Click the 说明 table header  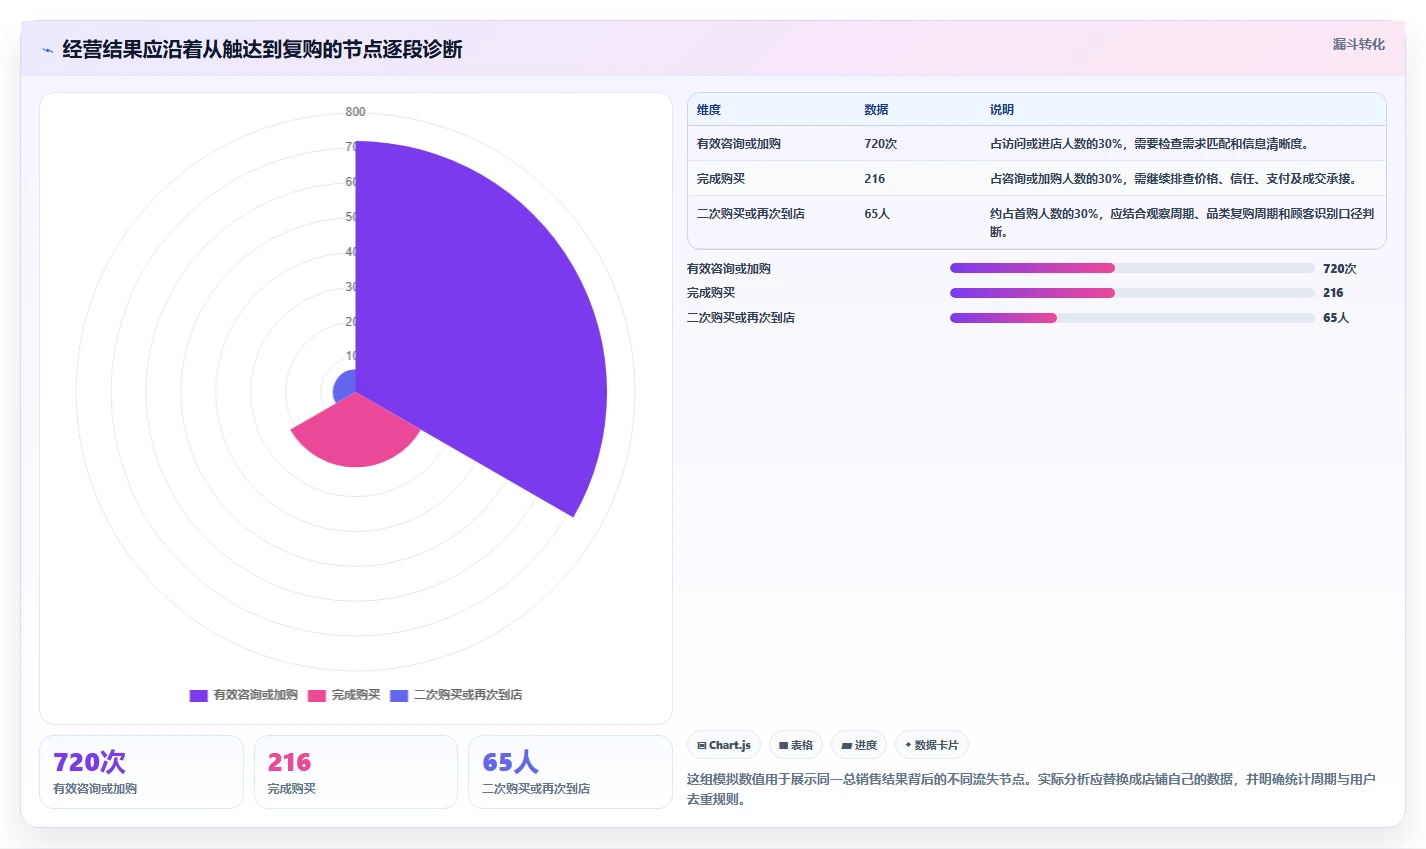click(x=1002, y=110)
